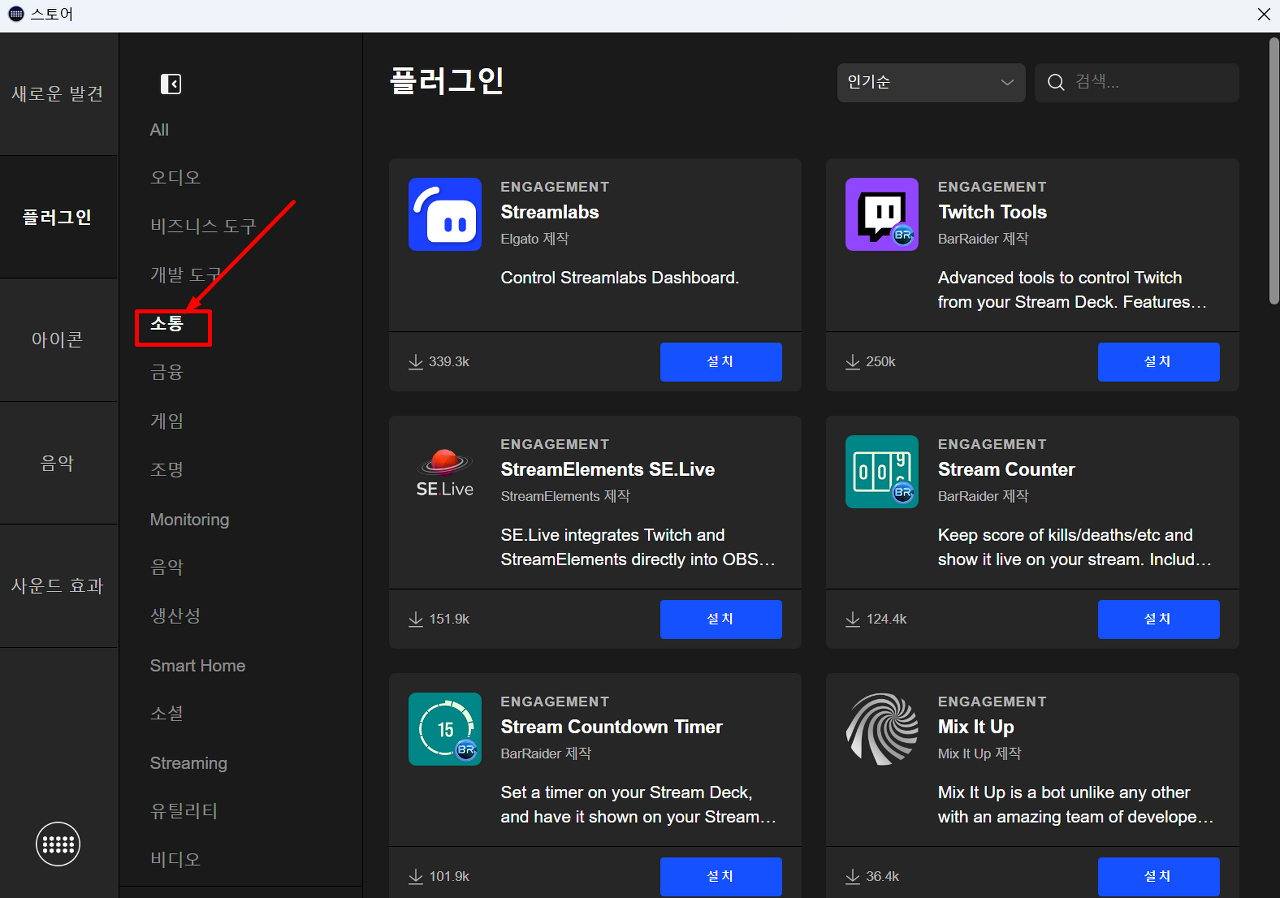Screen dimensions: 1280x898
Task: Open the Streamlabs plugin title
Action: pyautogui.click(x=550, y=212)
